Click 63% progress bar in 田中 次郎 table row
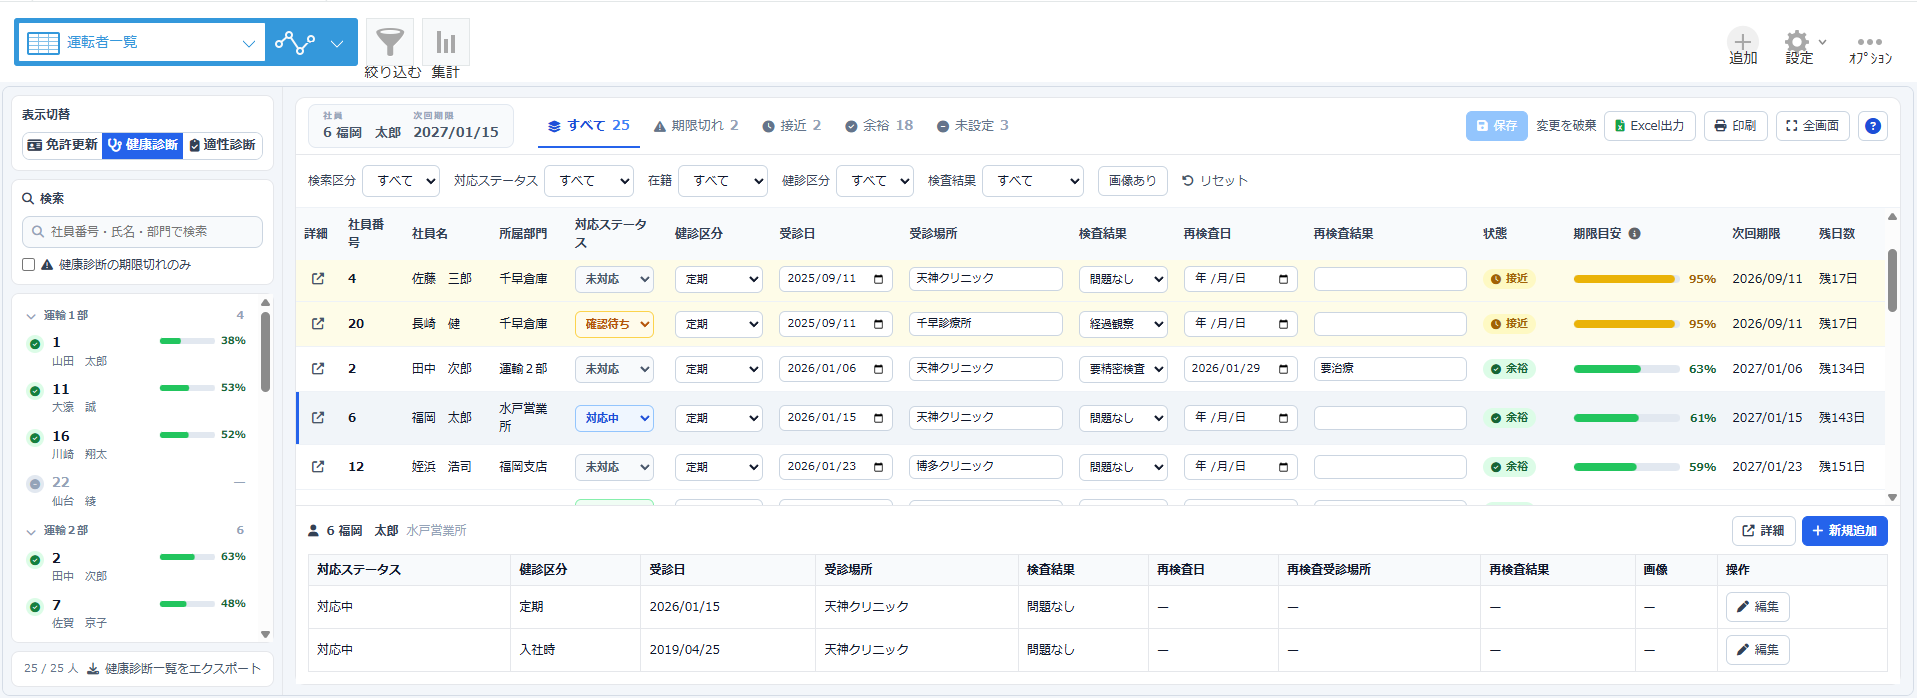This screenshot has width=1917, height=698. pos(1627,369)
